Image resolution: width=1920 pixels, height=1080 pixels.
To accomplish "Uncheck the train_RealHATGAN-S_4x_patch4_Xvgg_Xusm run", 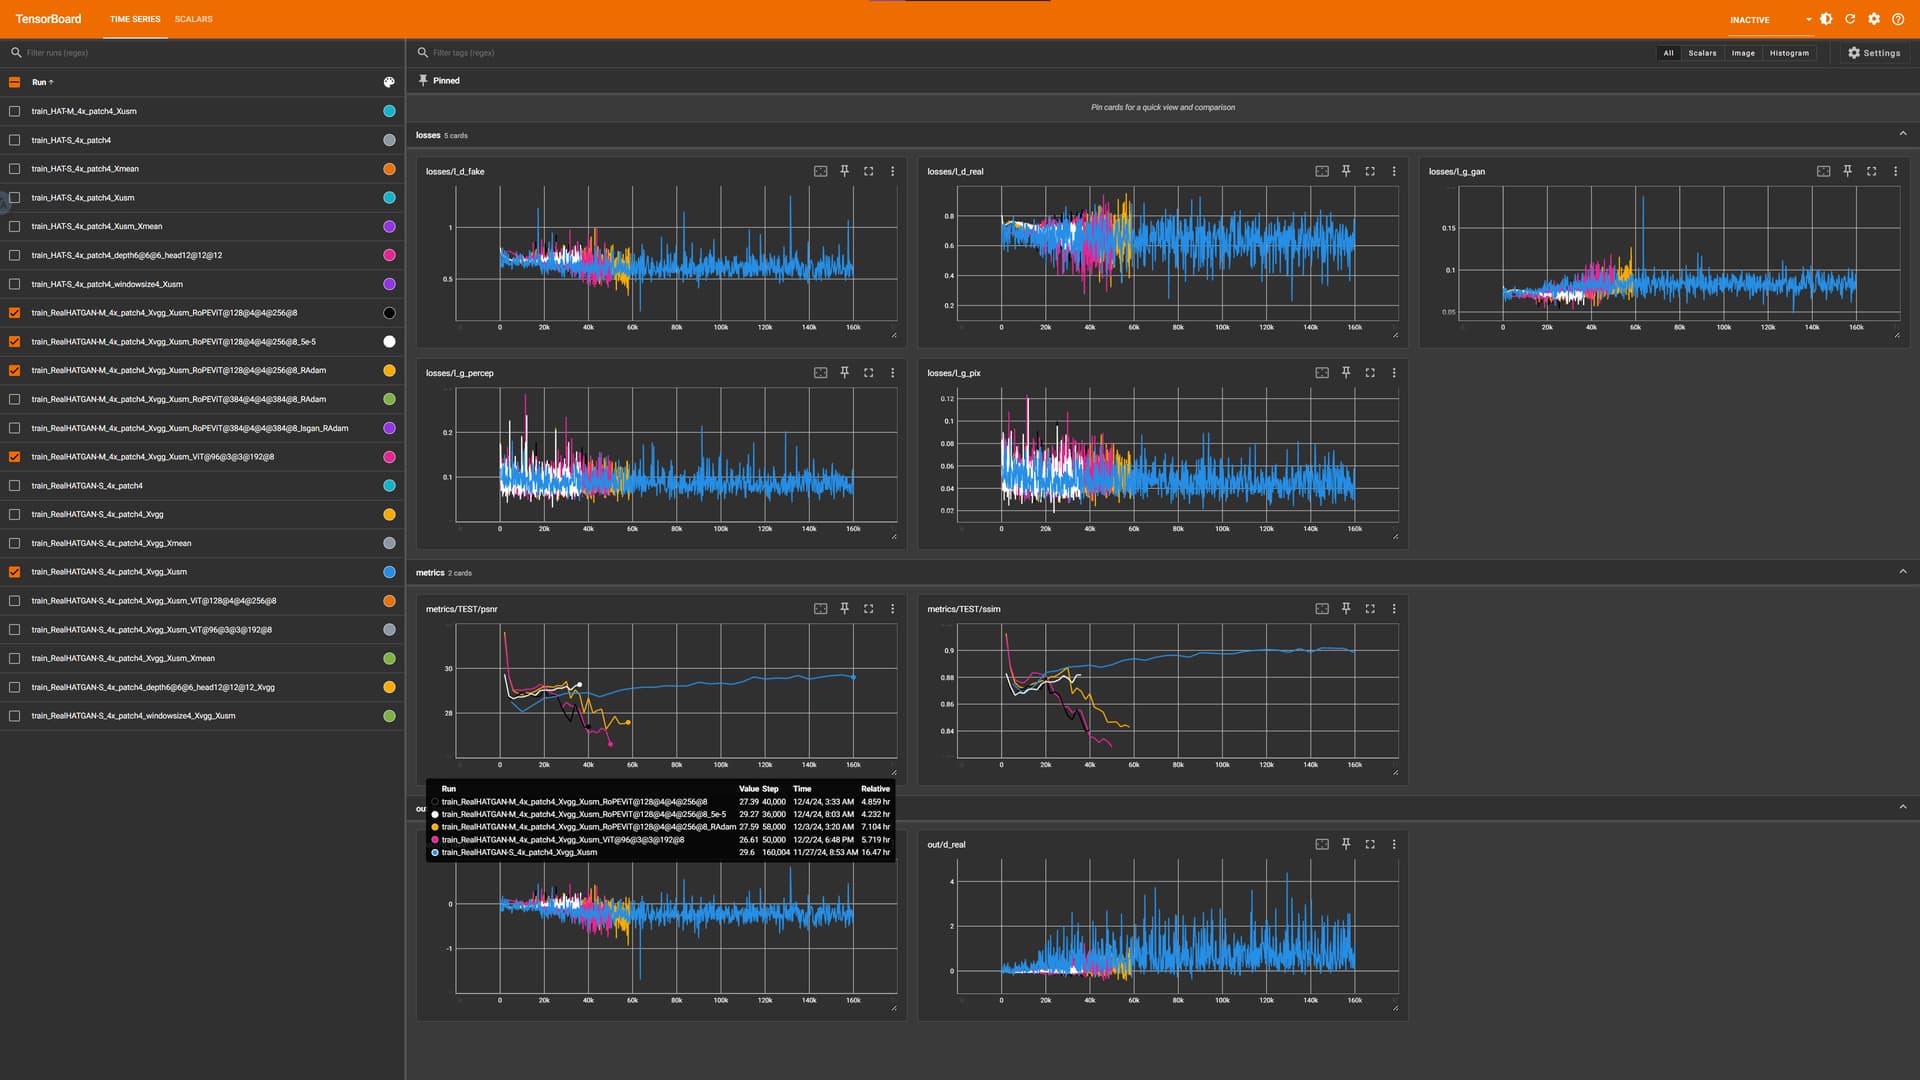I will (14, 572).
